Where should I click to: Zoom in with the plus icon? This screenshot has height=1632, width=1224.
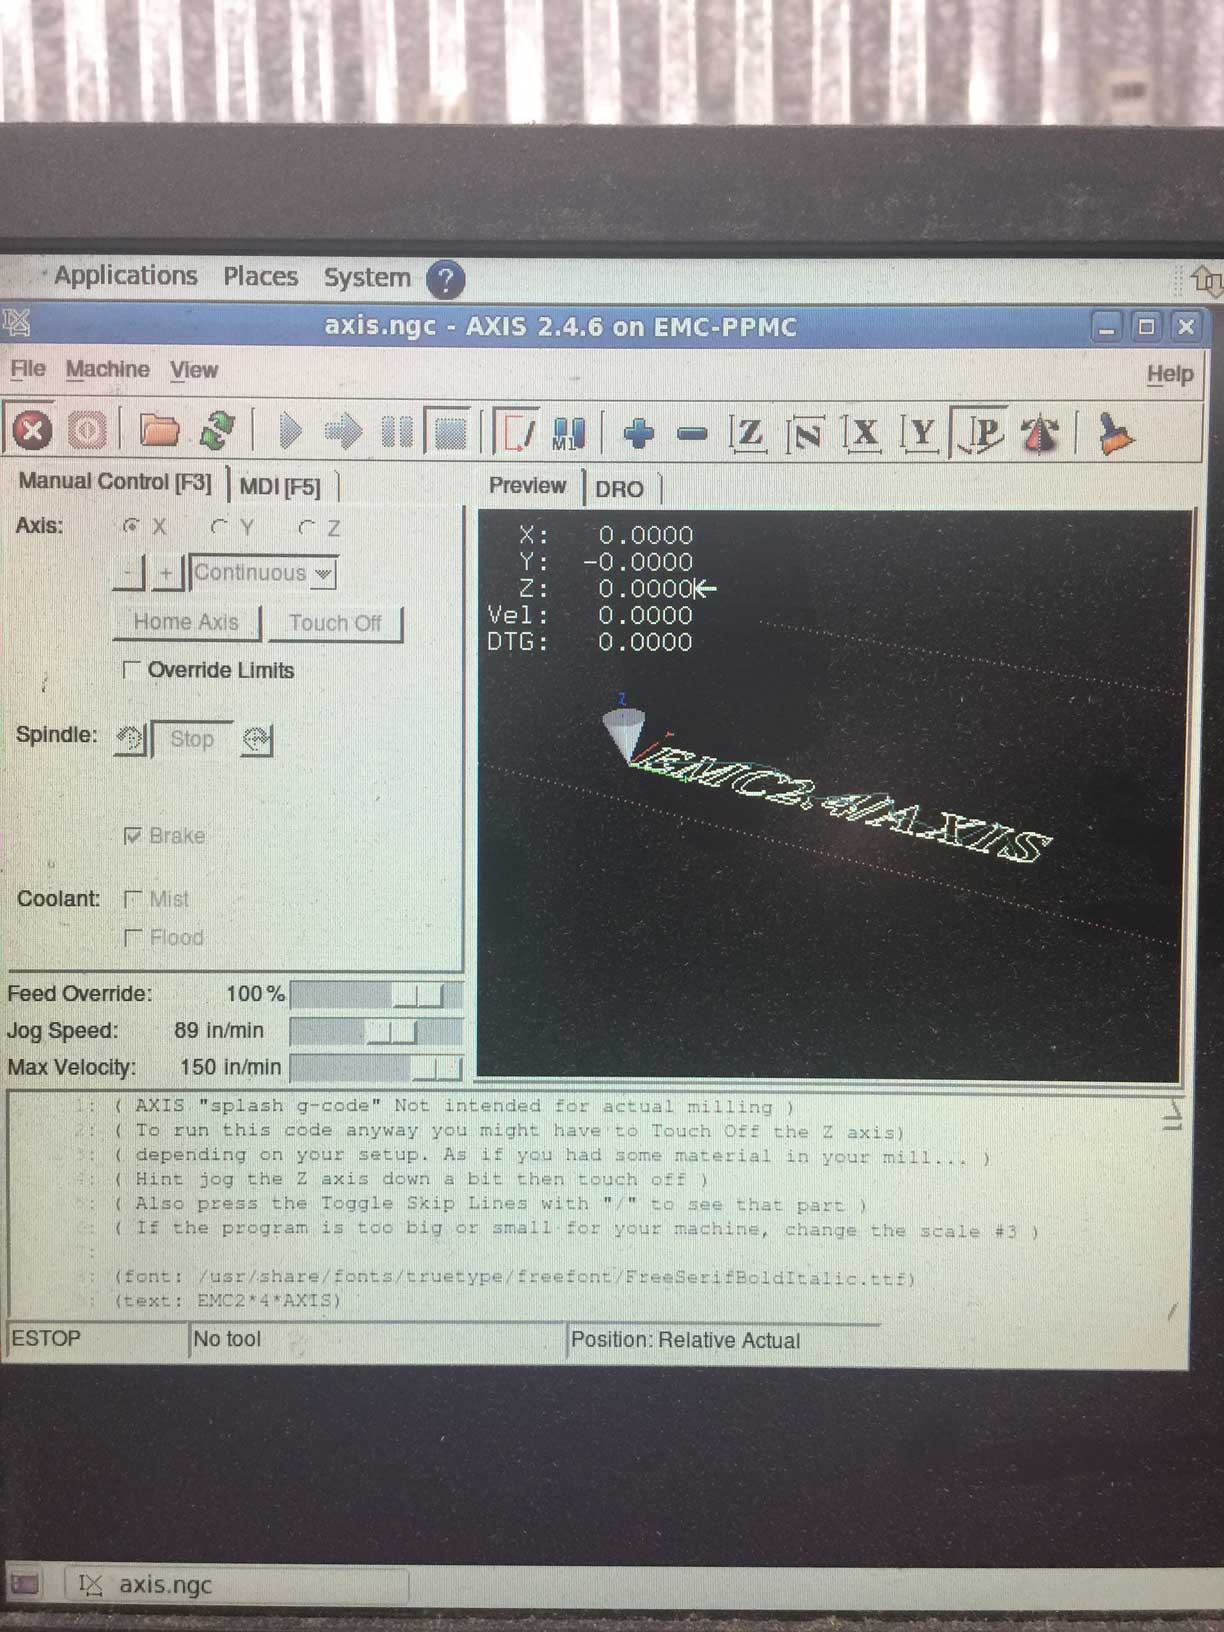[638, 433]
